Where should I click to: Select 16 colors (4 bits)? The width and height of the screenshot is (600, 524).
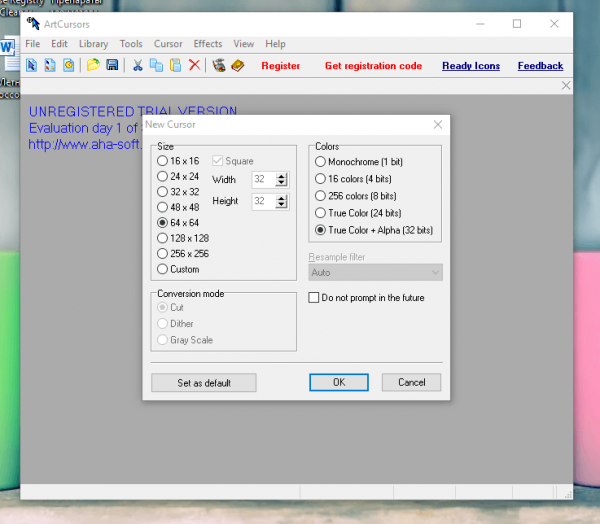(x=353, y=179)
